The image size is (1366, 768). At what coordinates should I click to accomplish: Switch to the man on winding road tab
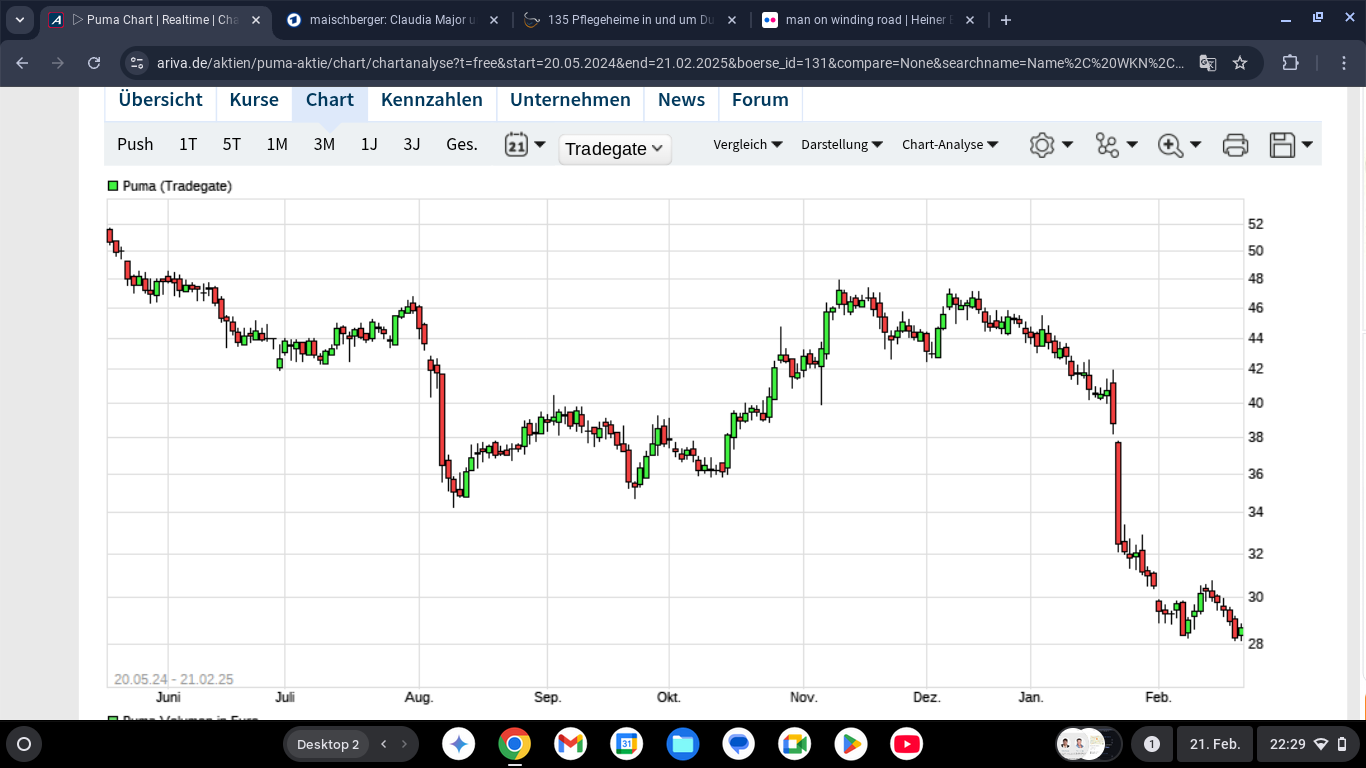coord(868,20)
